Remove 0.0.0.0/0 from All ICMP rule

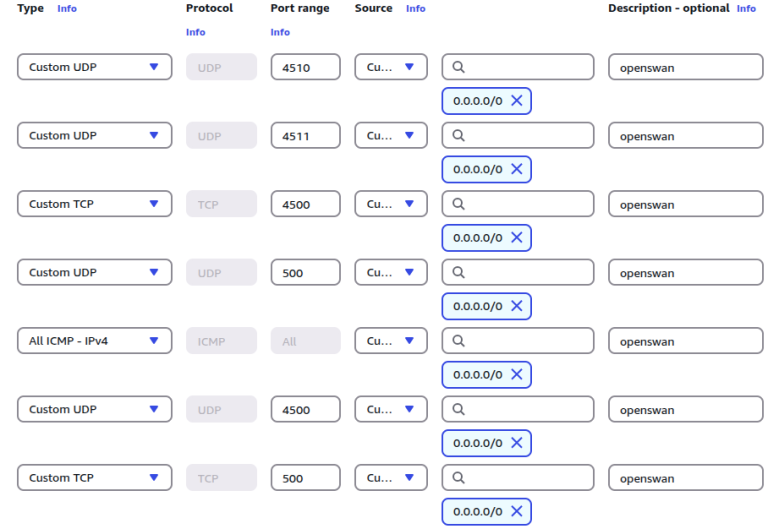(516, 374)
